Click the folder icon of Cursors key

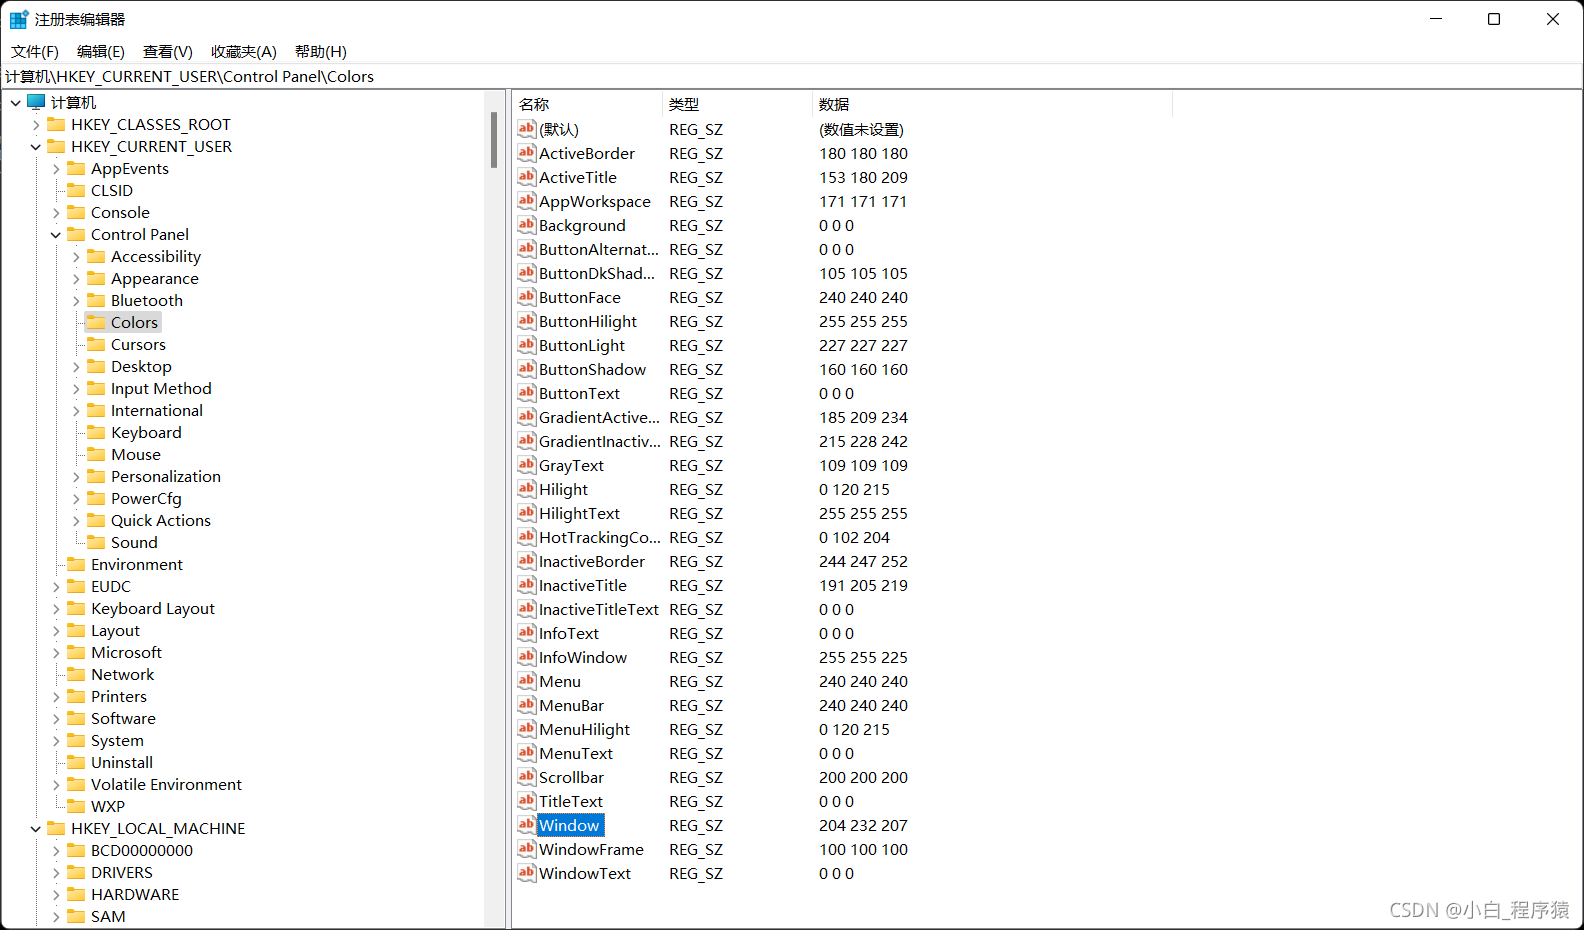[96, 344]
